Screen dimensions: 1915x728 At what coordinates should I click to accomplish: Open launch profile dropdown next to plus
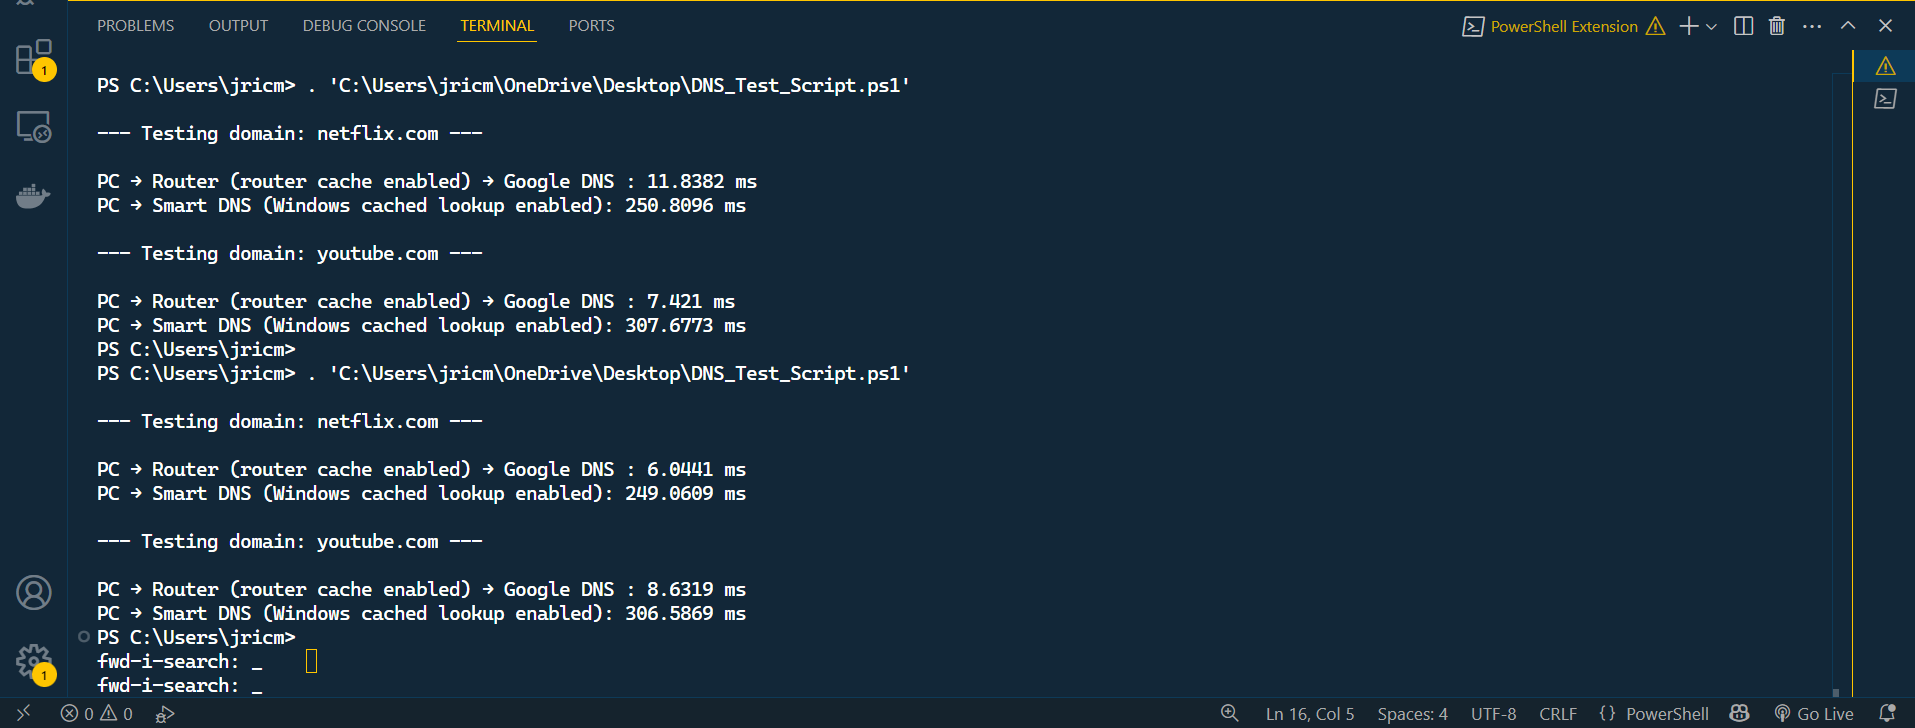(x=1711, y=27)
